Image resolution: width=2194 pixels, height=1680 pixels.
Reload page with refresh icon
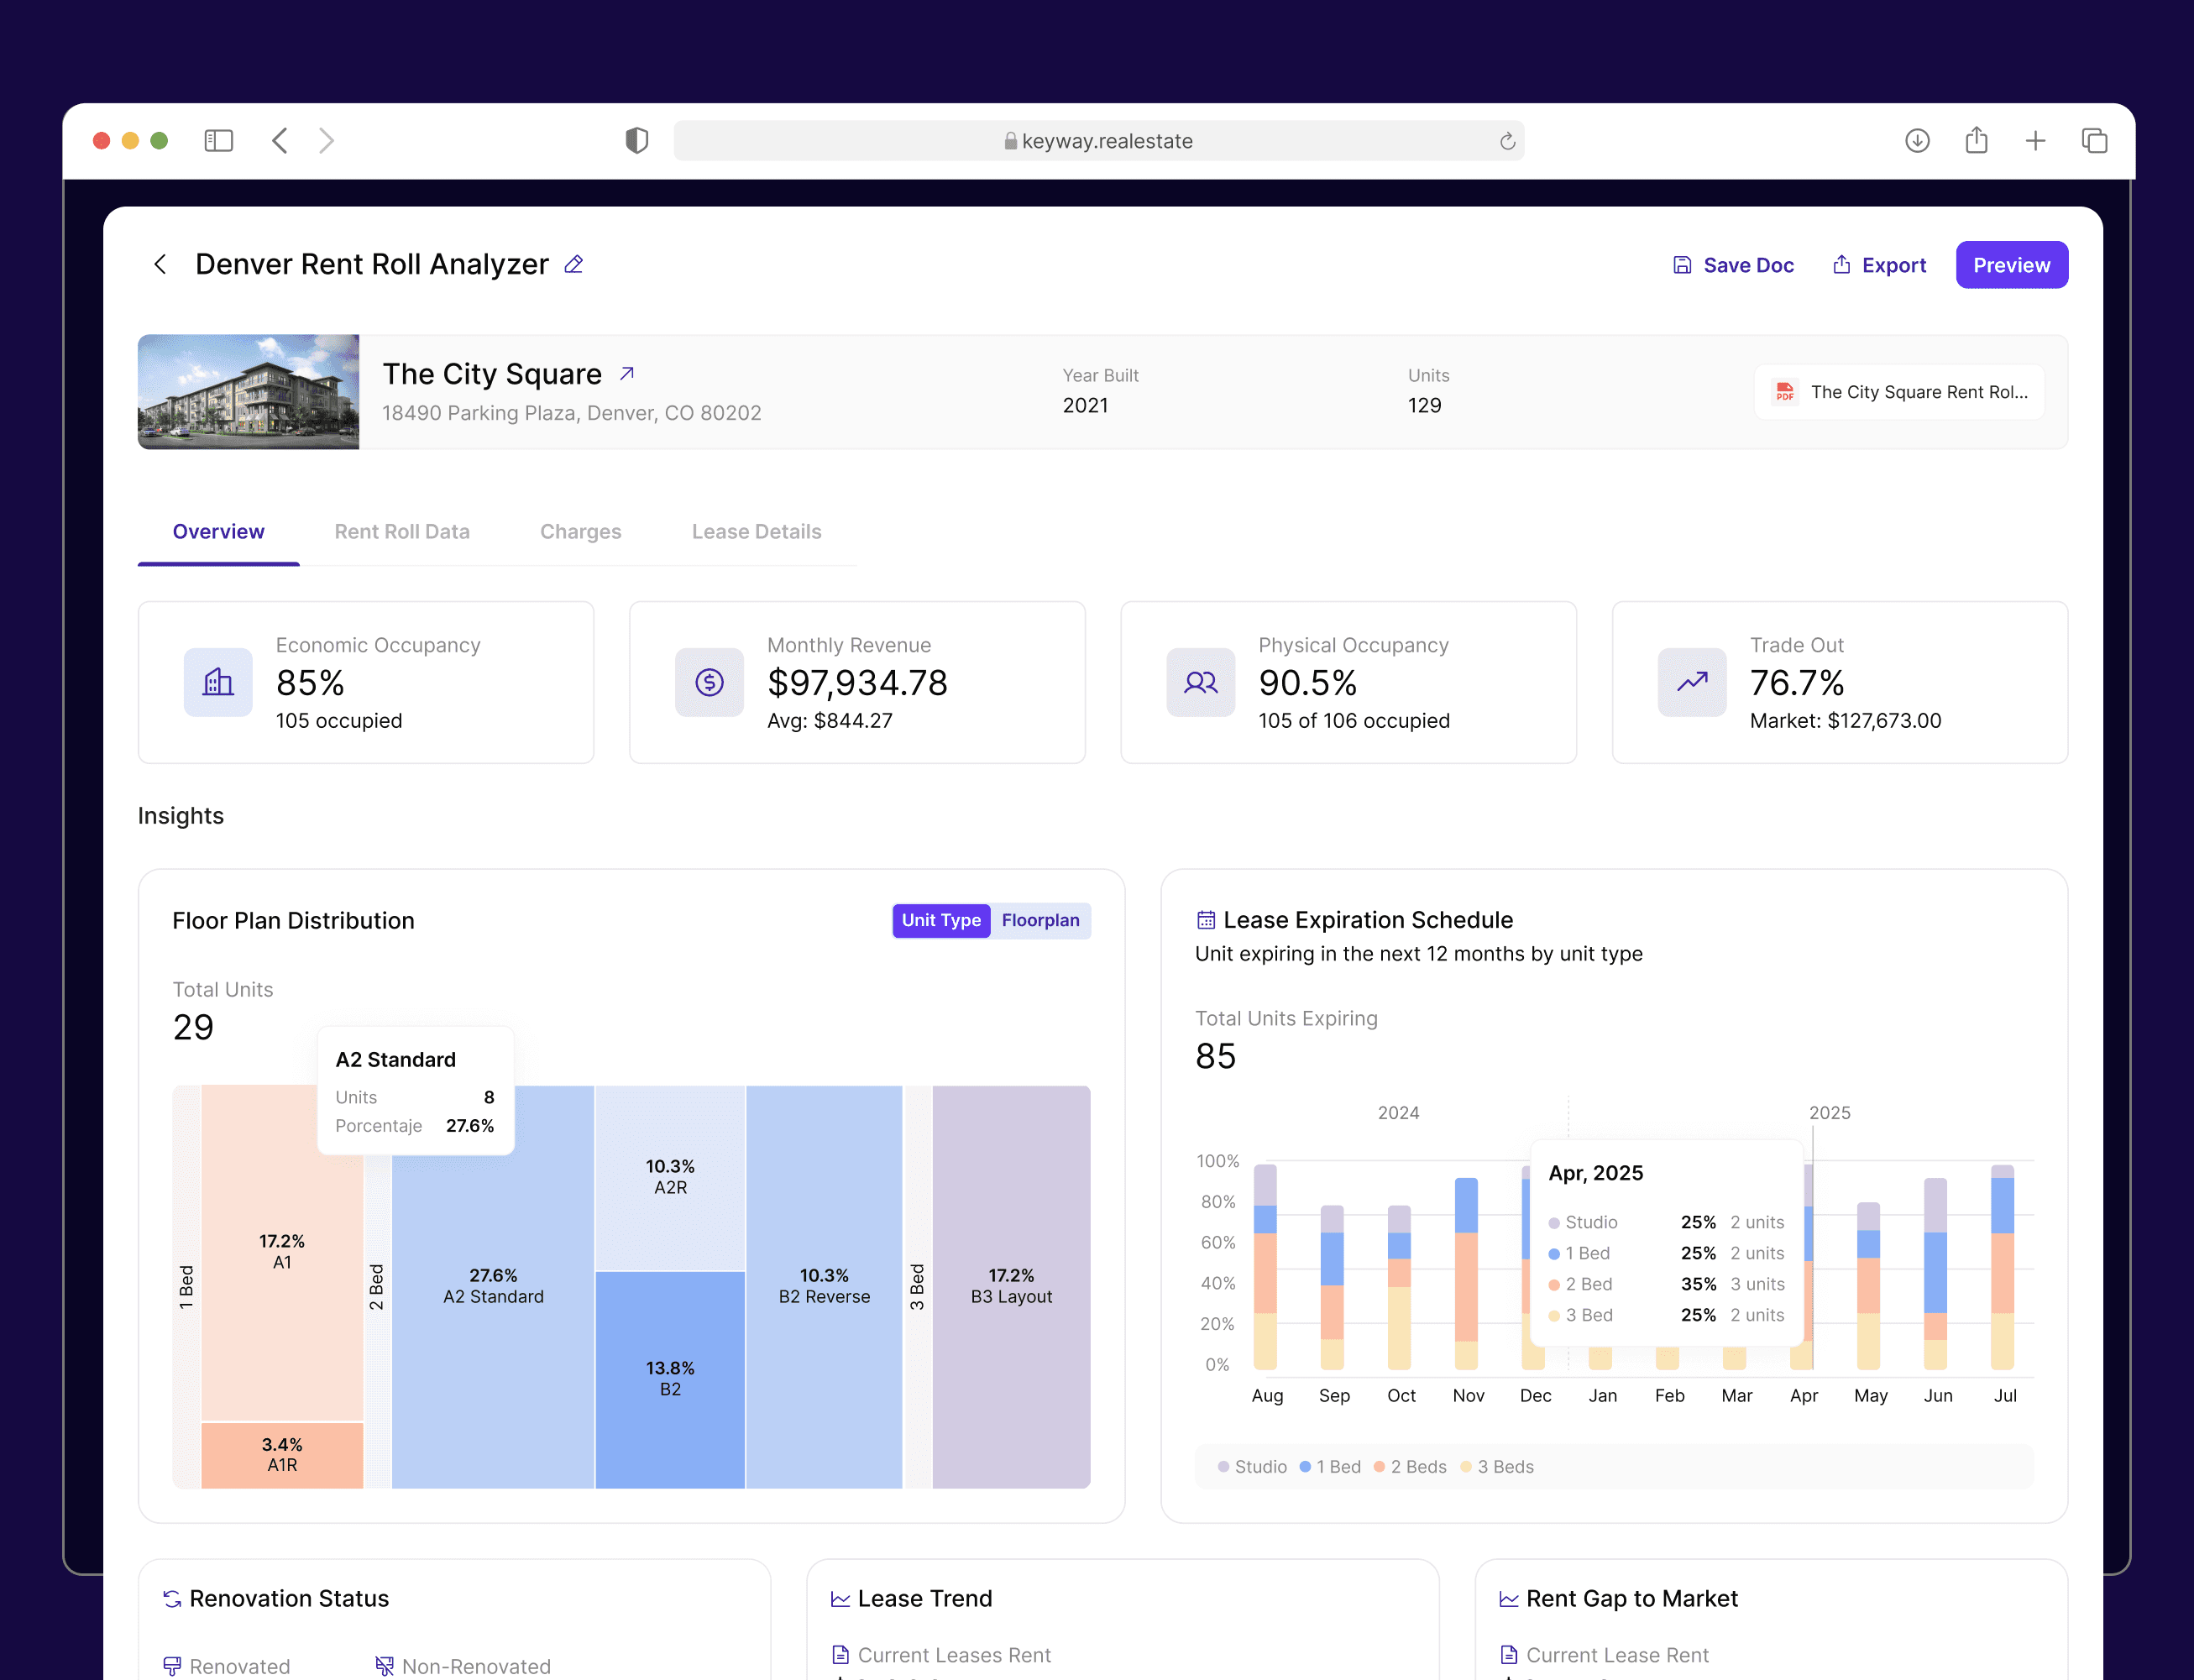[1507, 141]
